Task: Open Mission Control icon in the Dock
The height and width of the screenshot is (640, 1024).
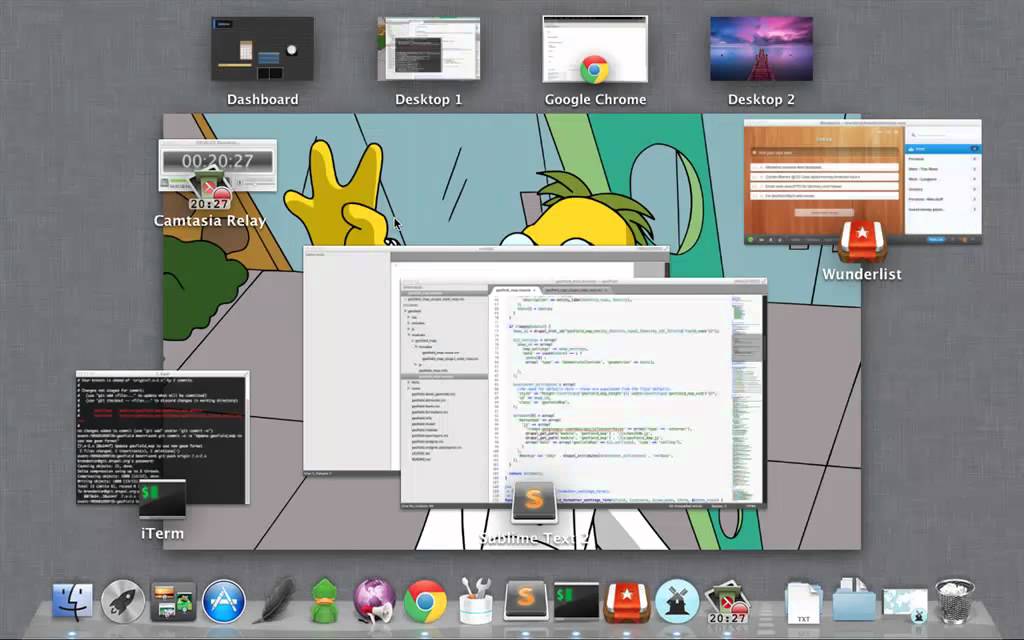Action: click(x=173, y=601)
